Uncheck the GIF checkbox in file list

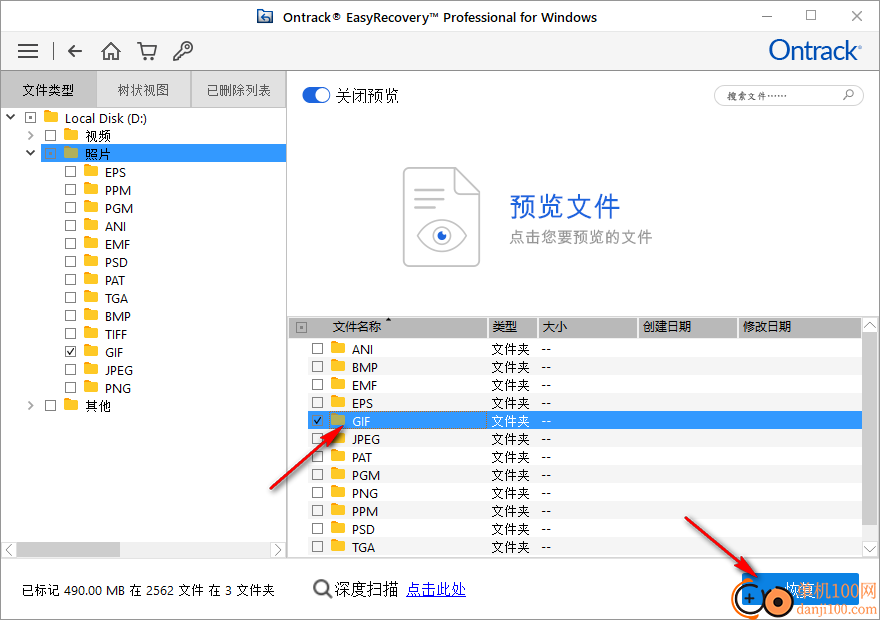[317, 420]
